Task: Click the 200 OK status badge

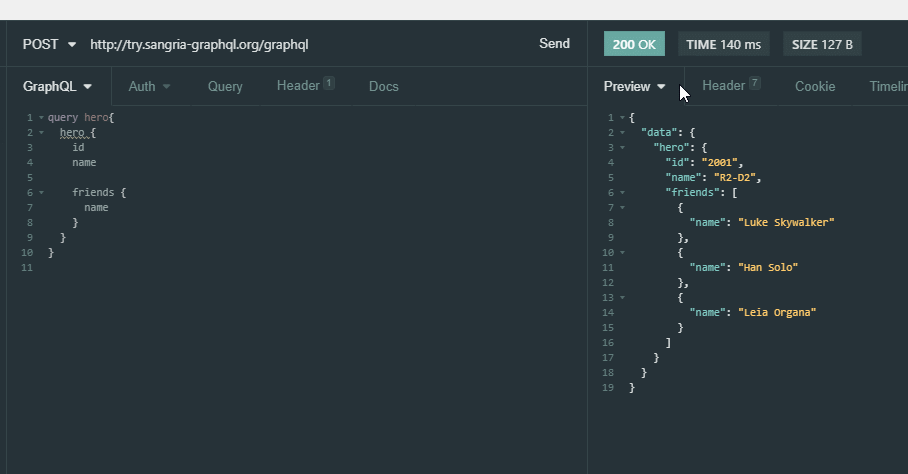Action: 634,44
